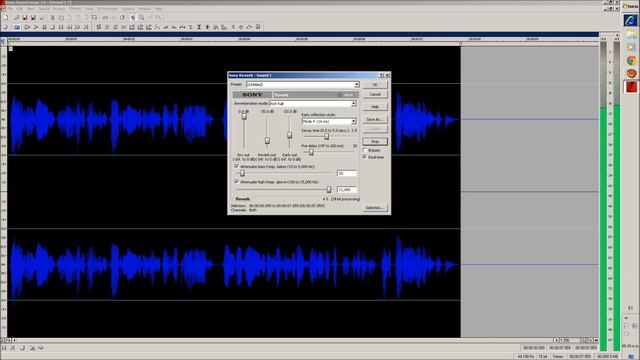Open the Edit menu
Viewport: 640px width, 360px height.
pos(20,9)
